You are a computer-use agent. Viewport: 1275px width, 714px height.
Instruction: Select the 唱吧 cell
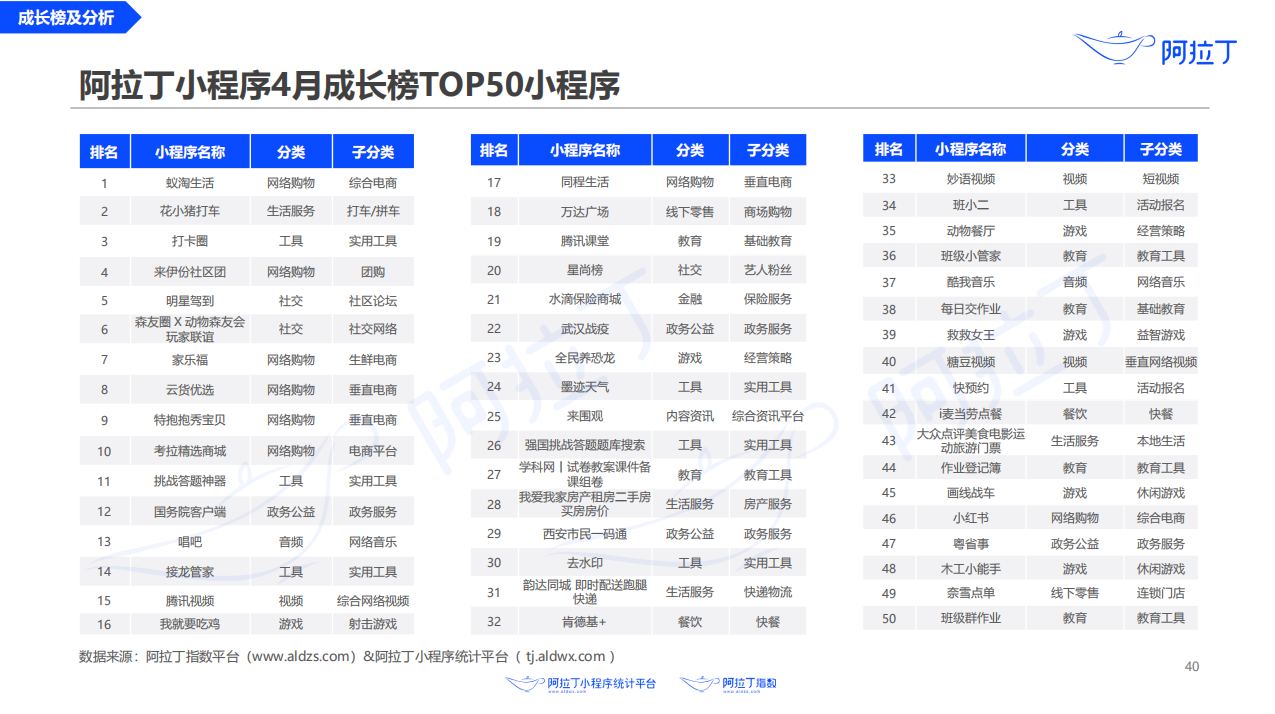point(190,542)
